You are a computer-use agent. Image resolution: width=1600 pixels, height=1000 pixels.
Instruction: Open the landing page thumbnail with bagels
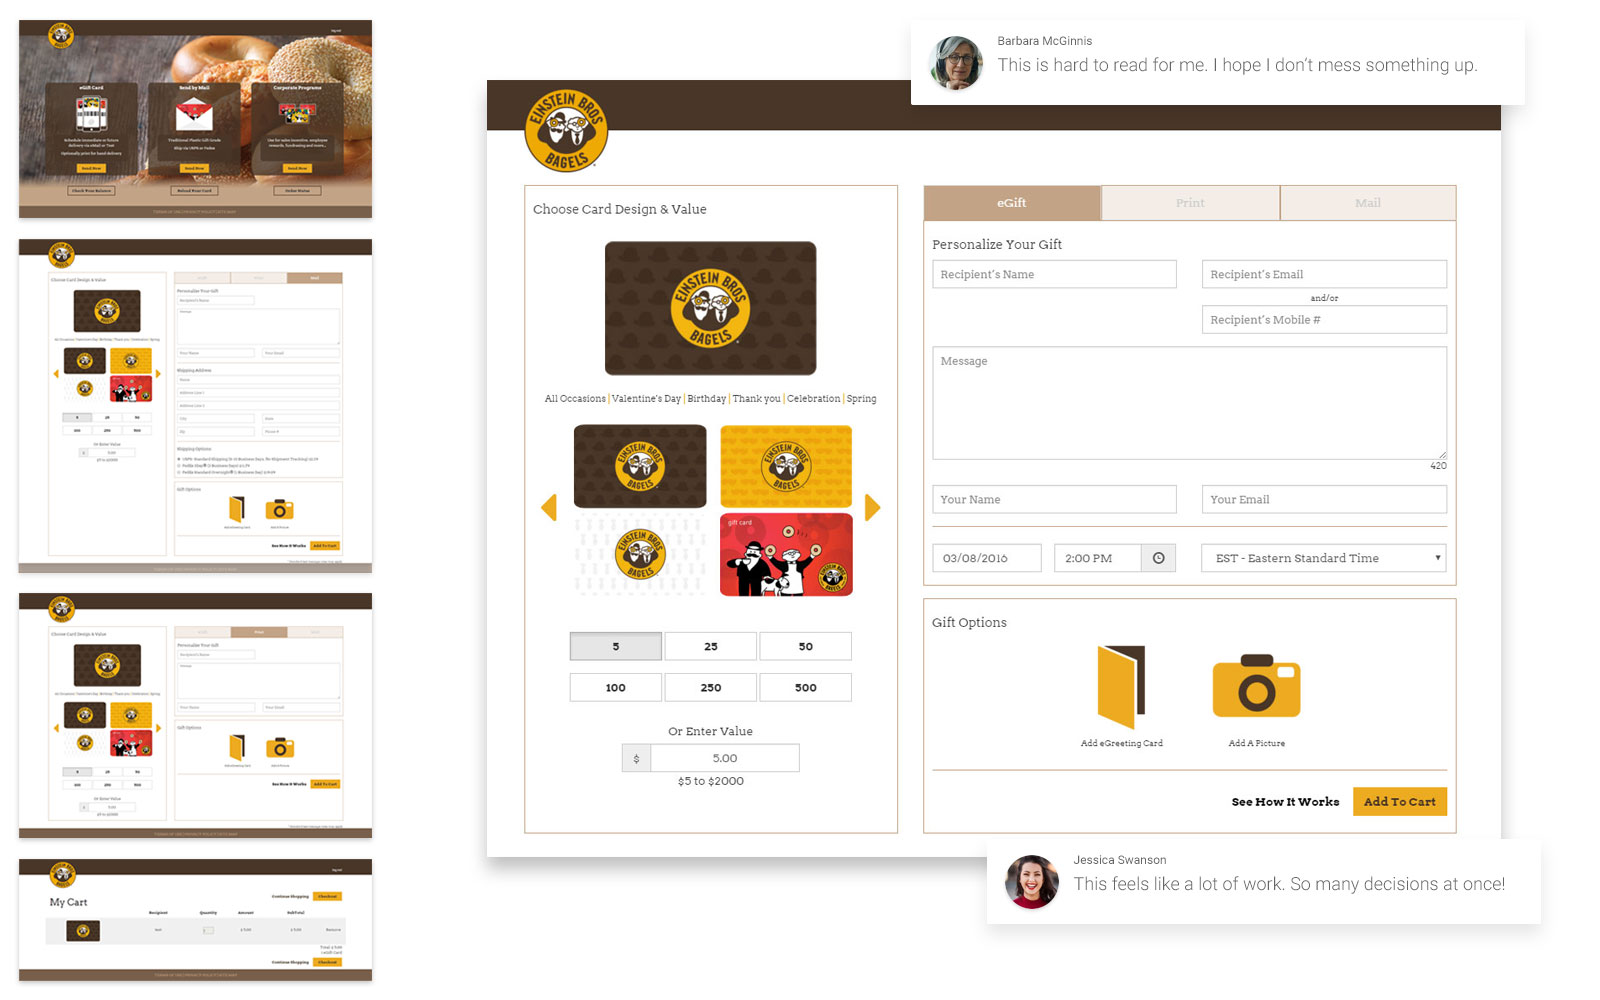[x=195, y=119]
